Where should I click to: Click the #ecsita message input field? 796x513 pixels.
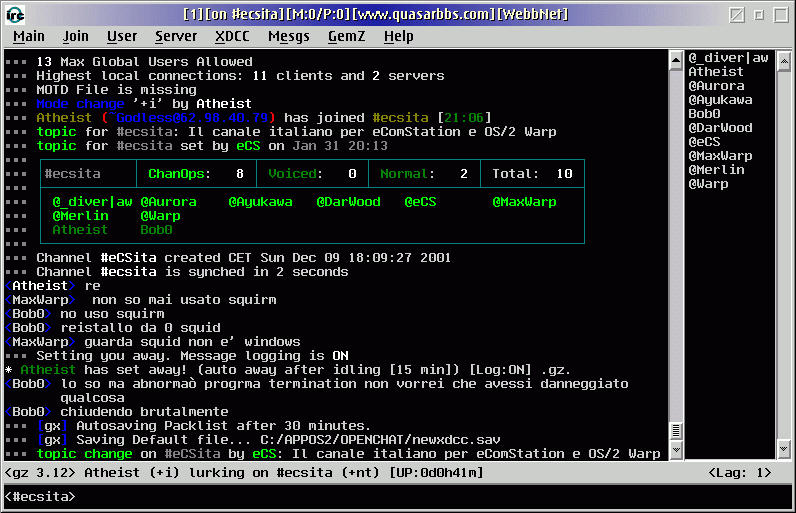click(400, 496)
